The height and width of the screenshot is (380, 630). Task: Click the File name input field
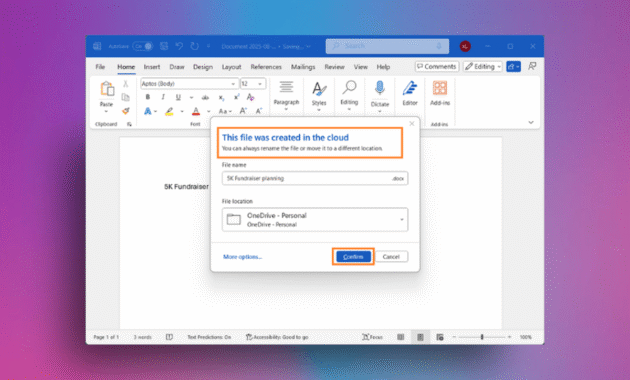315,178
